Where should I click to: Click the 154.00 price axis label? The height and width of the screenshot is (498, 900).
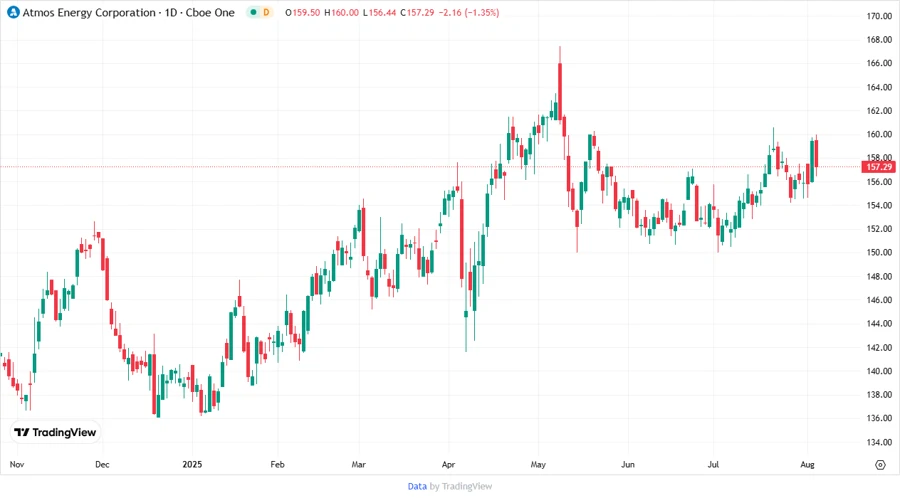pos(879,205)
